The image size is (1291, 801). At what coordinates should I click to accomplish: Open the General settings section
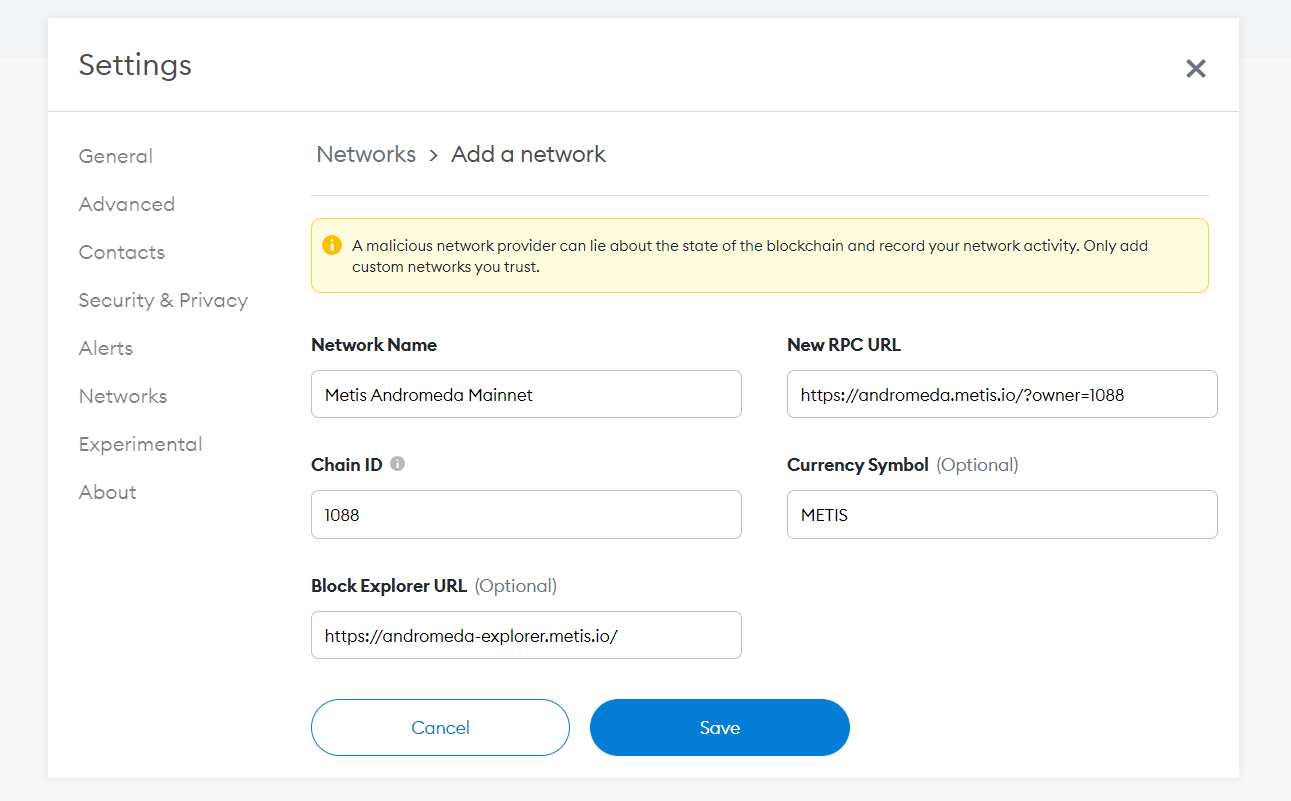(x=116, y=156)
